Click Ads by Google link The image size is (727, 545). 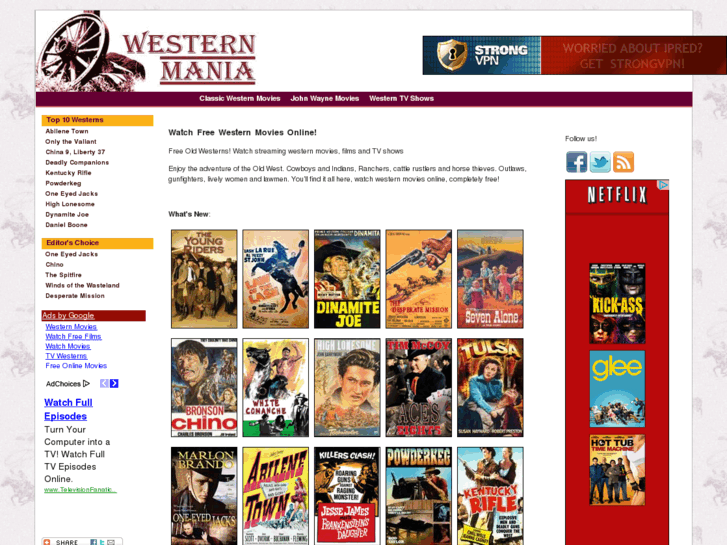pos(68,316)
